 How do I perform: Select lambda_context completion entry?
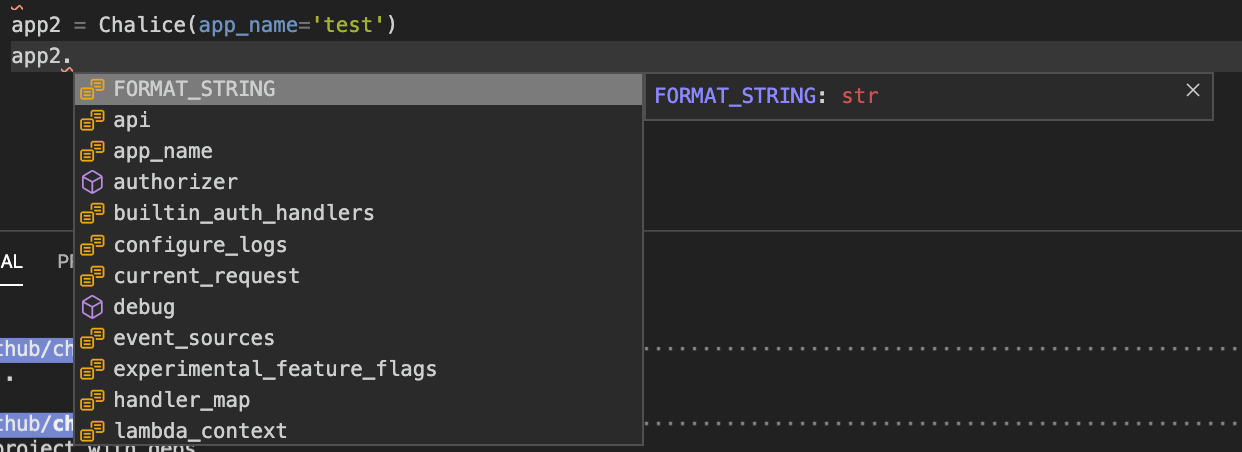tap(359, 430)
